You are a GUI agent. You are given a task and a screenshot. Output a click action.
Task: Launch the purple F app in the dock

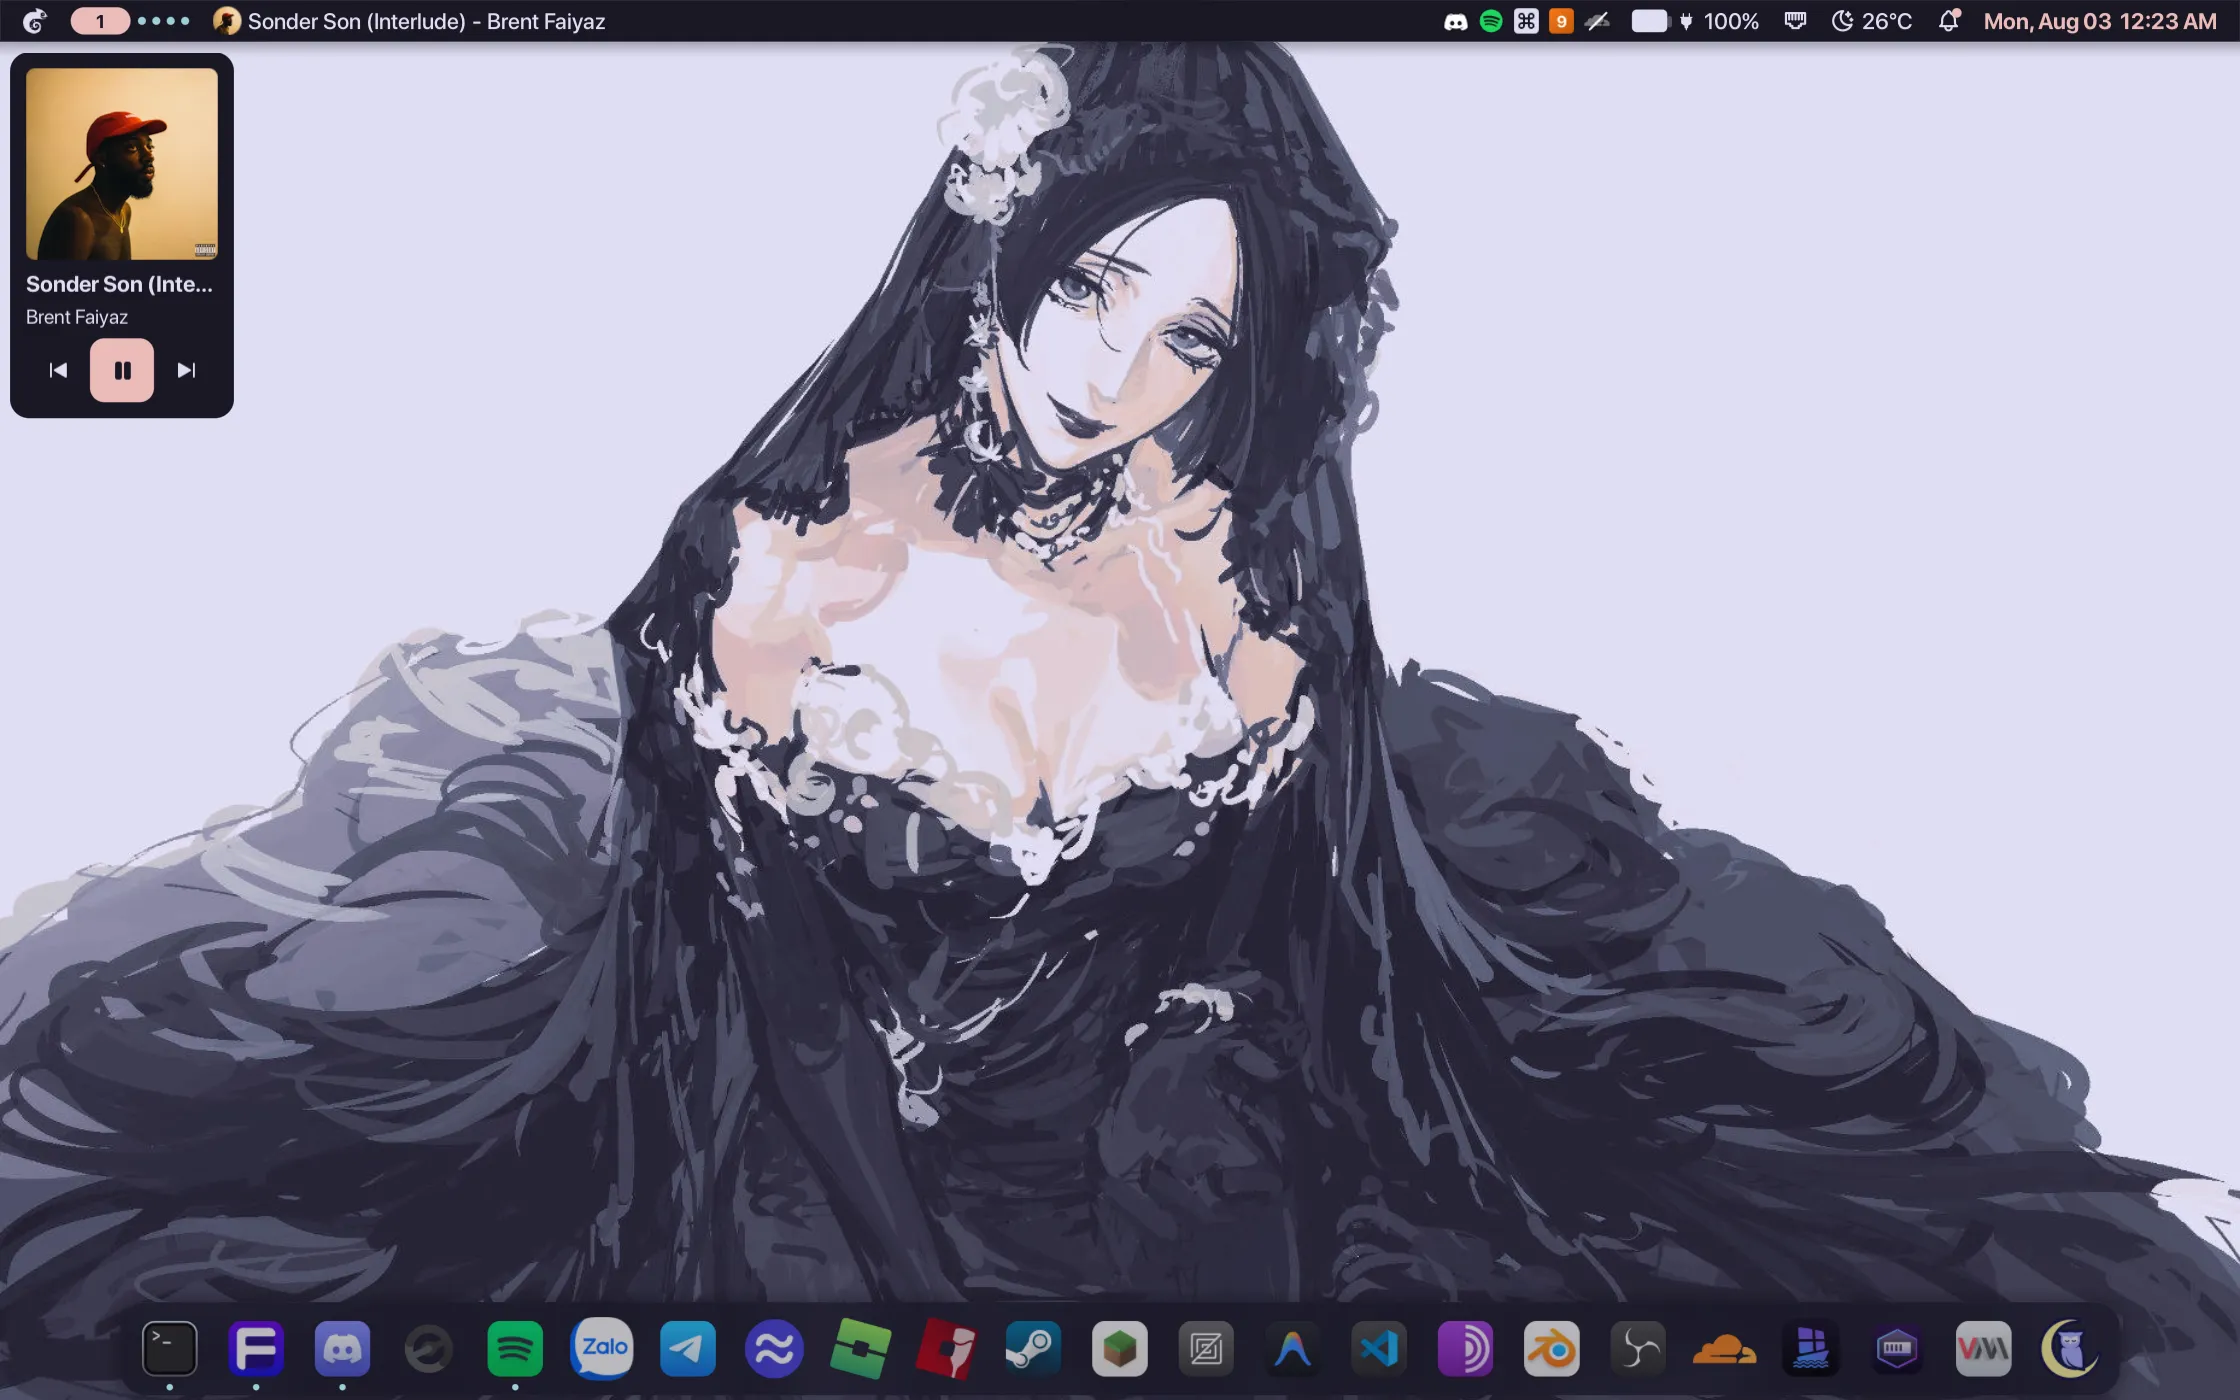pos(256,1349)
